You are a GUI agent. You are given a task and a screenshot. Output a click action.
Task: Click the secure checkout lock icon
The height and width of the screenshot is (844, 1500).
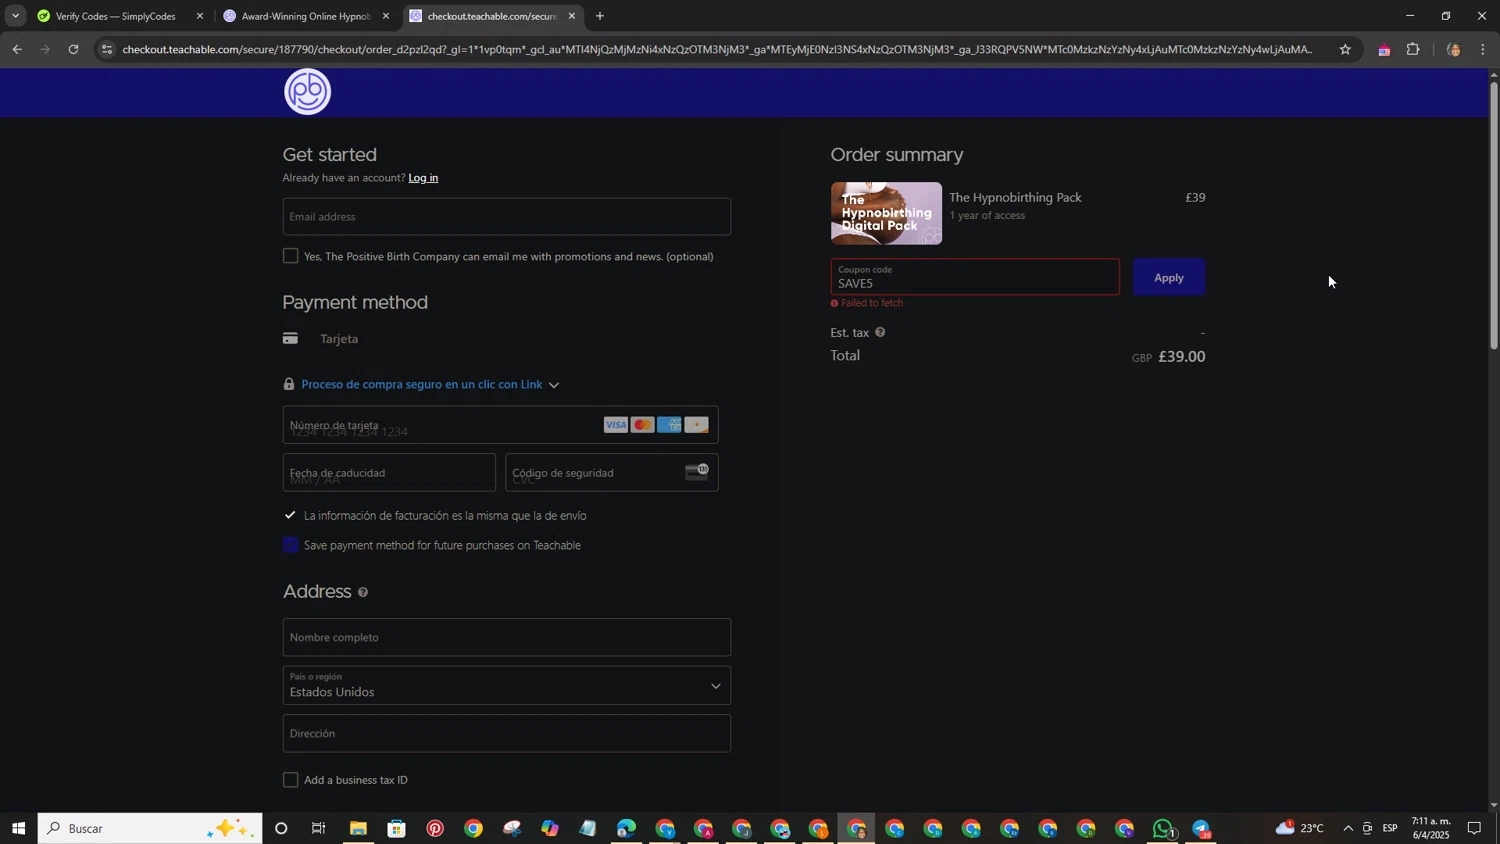click(x=289, y=384)
